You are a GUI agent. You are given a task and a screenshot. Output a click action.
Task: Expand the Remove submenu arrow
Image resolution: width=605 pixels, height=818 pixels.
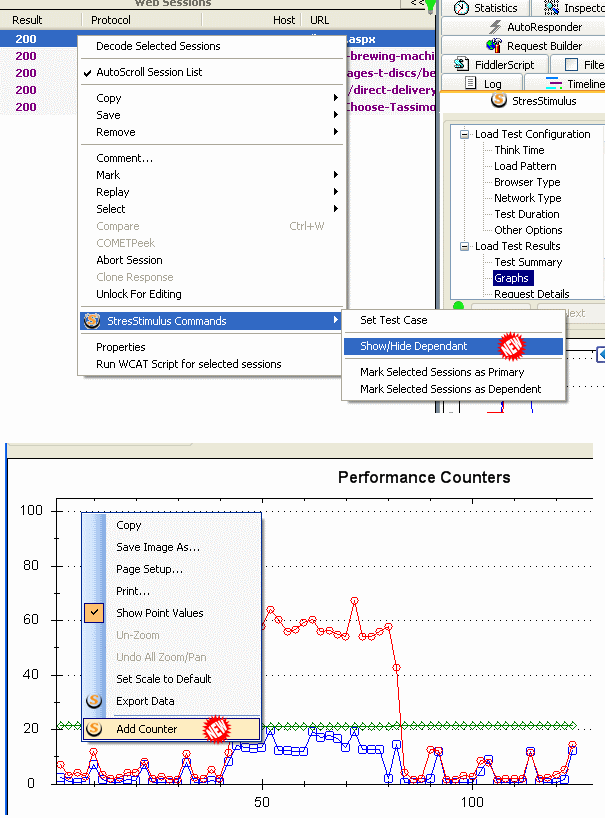(336, 131)
